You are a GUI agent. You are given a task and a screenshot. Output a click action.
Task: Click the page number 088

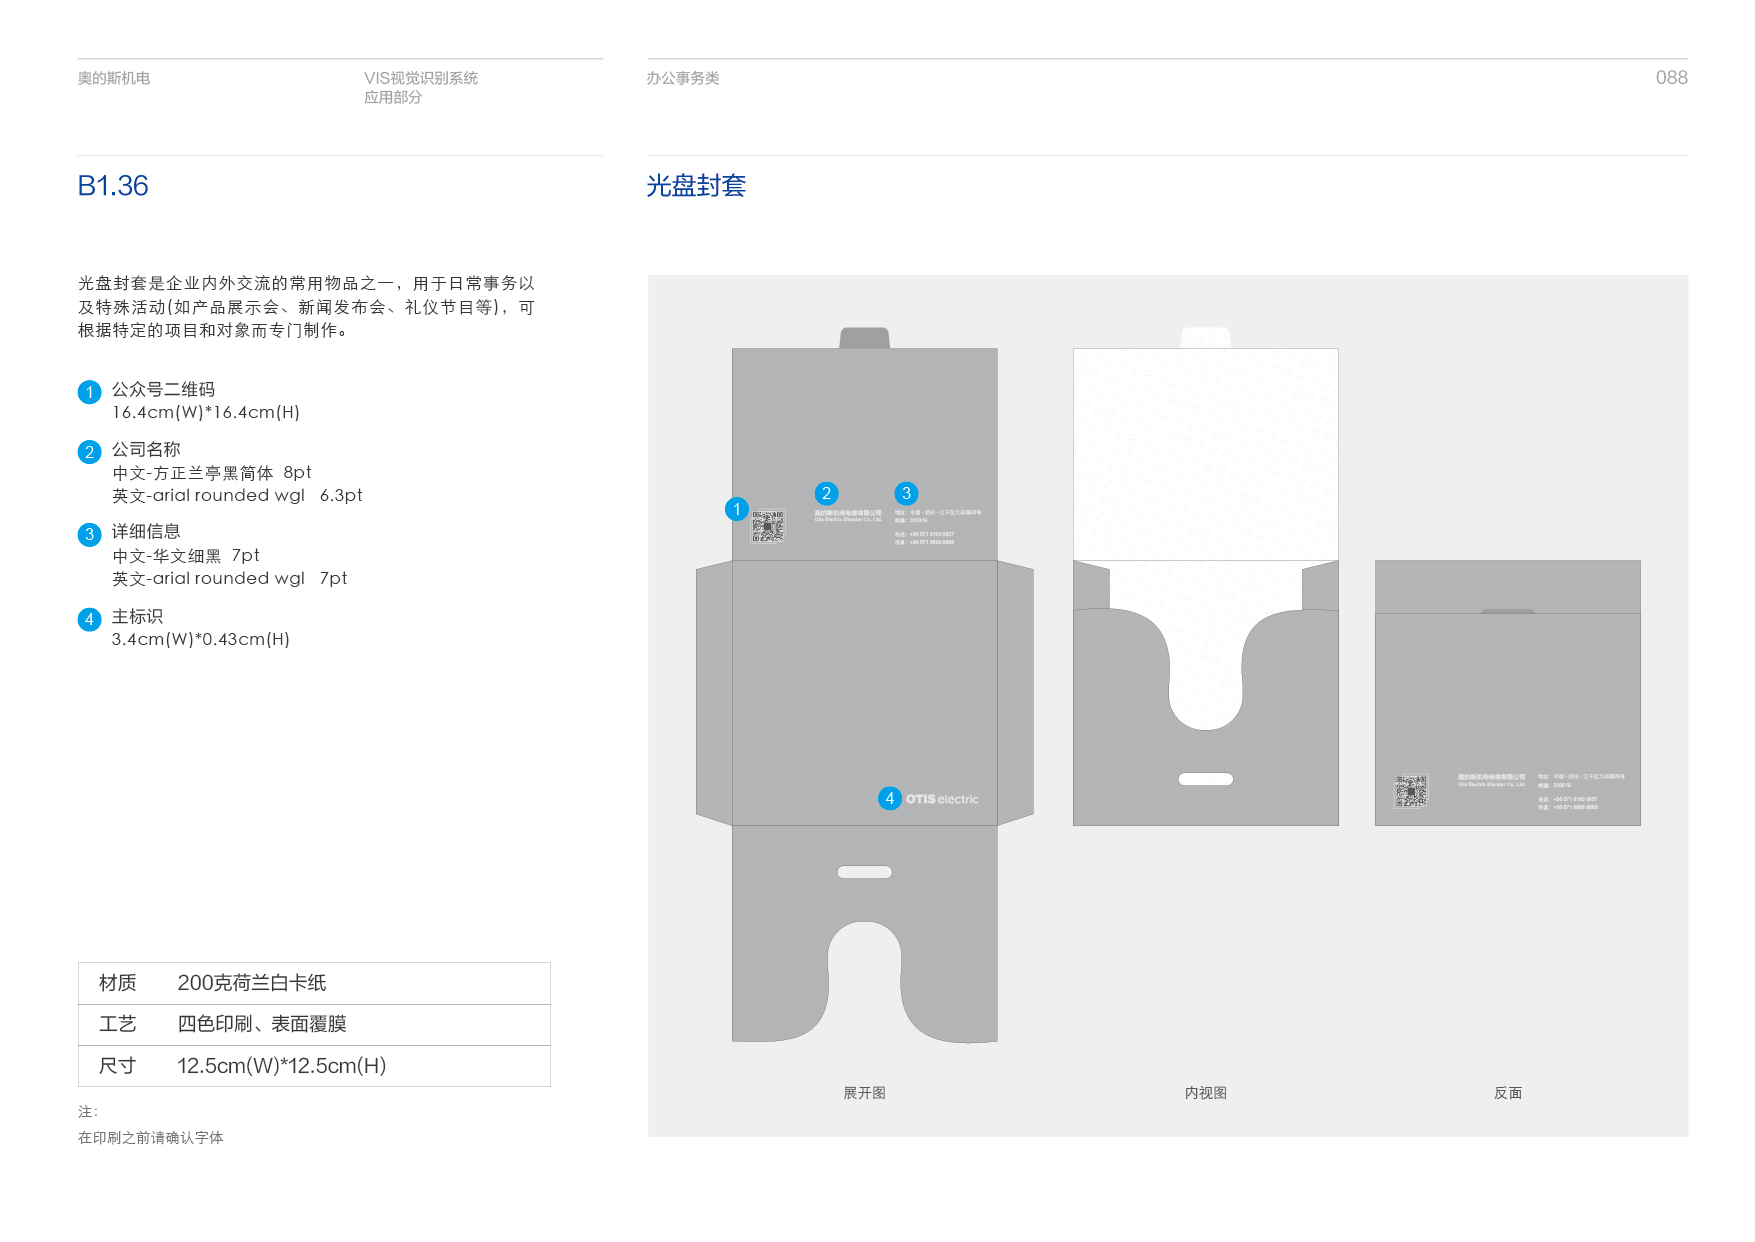pyautogui.click(x=1671, y=78)
